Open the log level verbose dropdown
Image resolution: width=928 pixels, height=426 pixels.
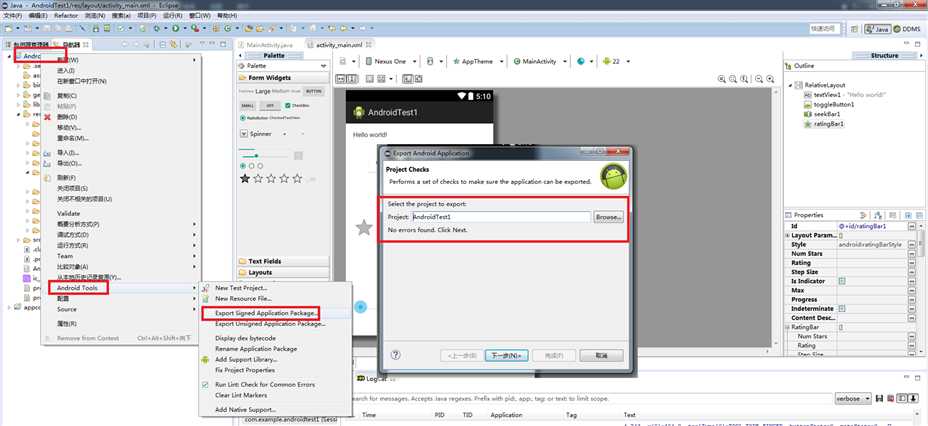[x=853, y=399]
